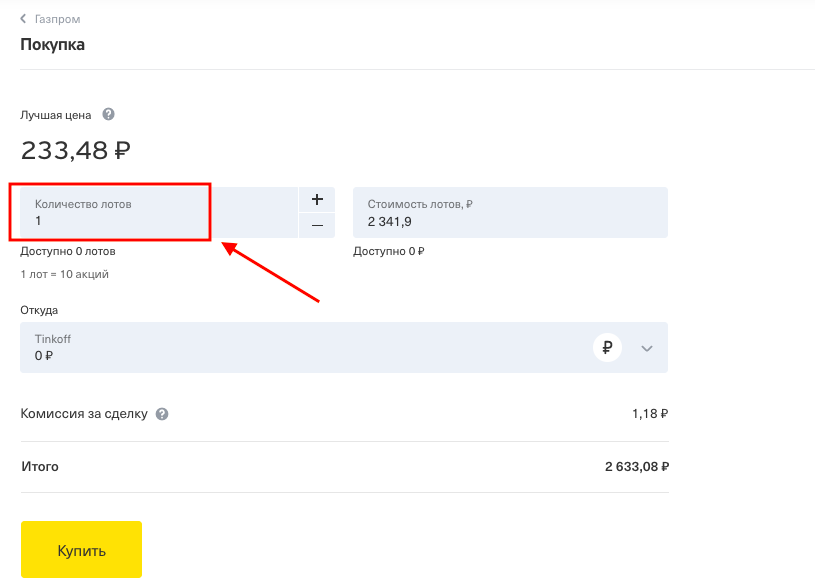Click the ruble currency icon in account selector

(607, 348)
